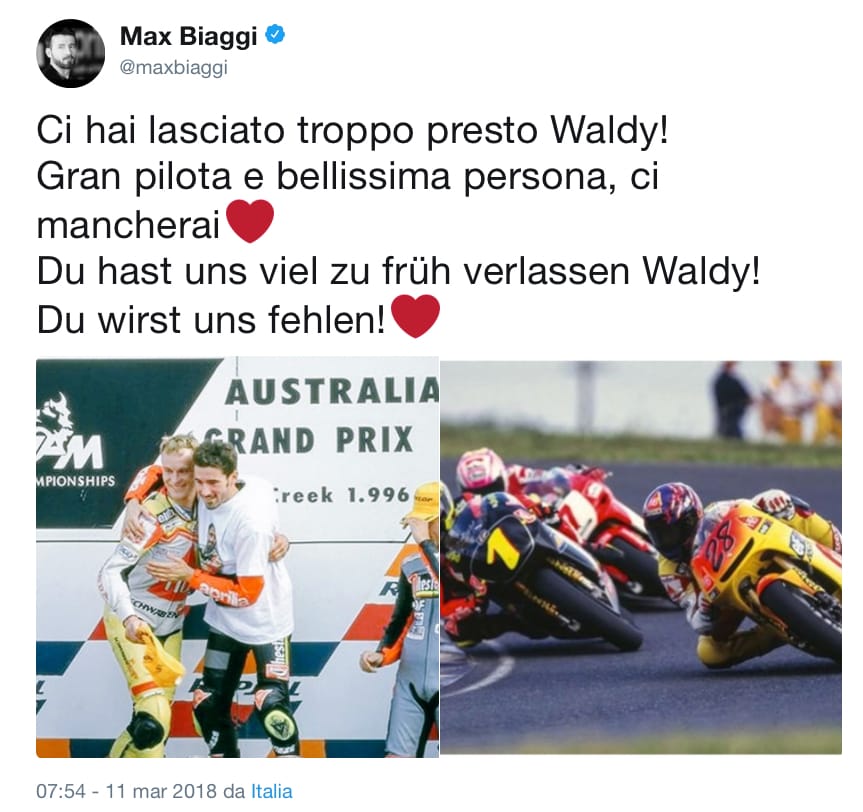Screen dimensions: 863x812
Task: Click the word 'mancherai'
Action: click(x=128, y=225)
